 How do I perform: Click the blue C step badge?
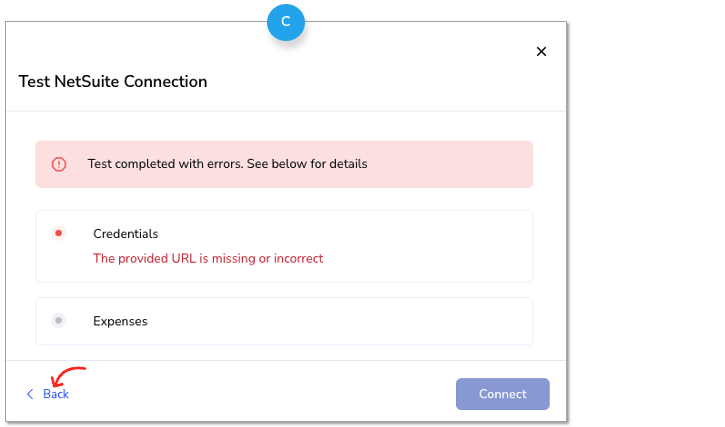(x=286, y=22)
